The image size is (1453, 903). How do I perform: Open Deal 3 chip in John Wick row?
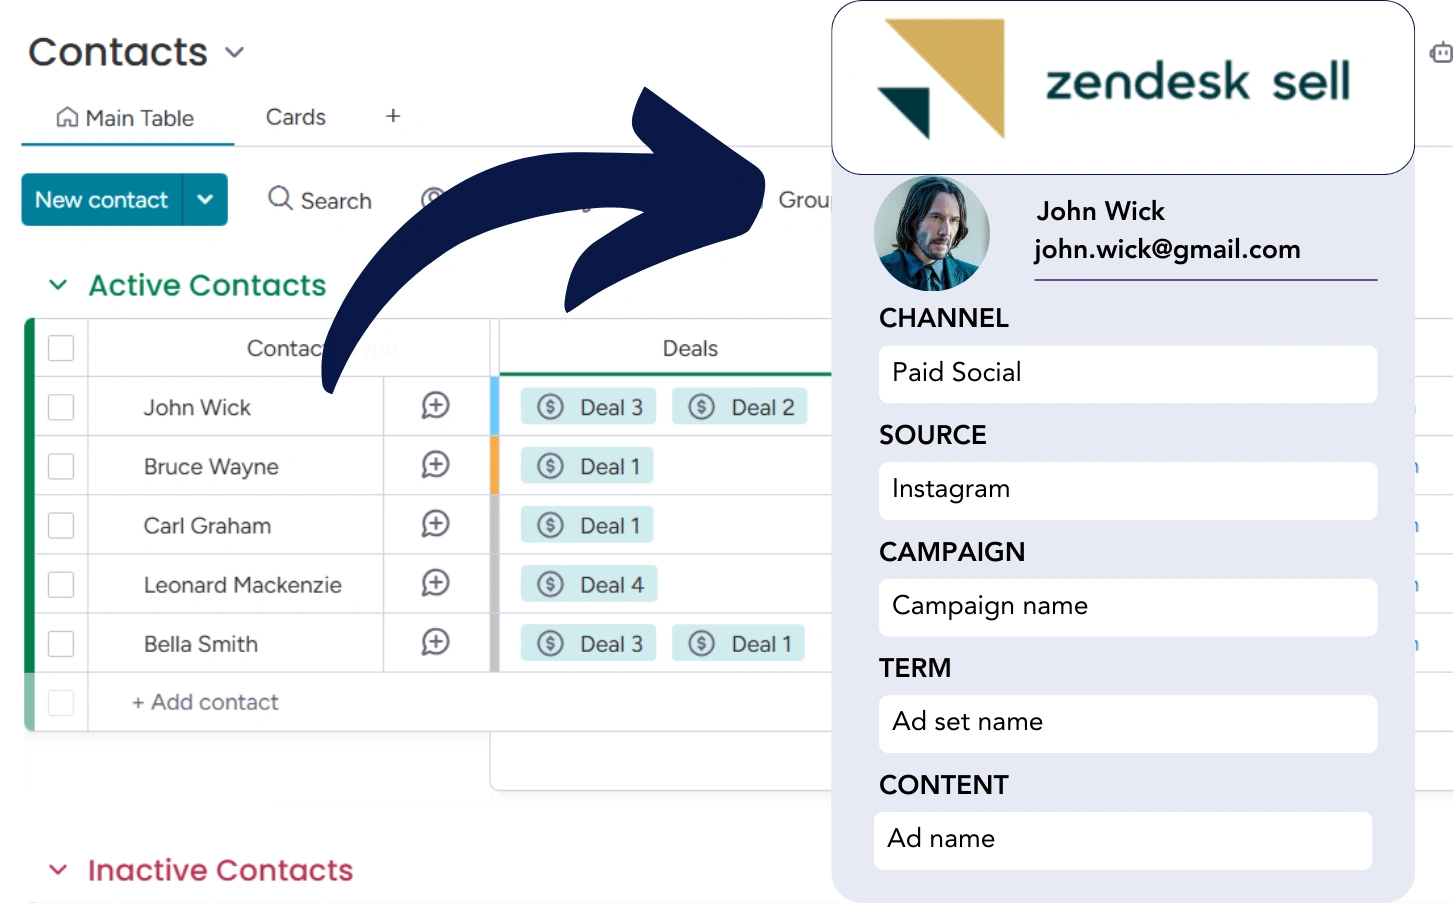click(x=589, y=407)
